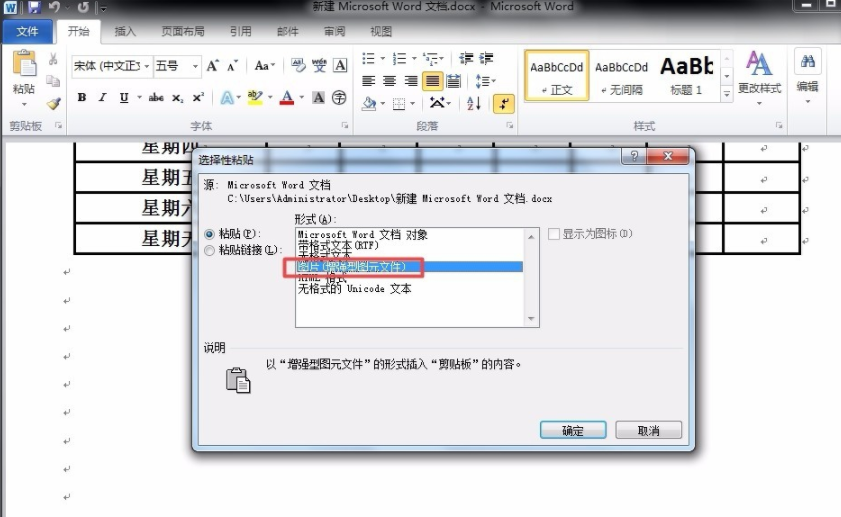The height and width of the screenshot is (517, 841).
Task: Switch to the Page Layout (页面布局) tab
Action: click(183, 31)
